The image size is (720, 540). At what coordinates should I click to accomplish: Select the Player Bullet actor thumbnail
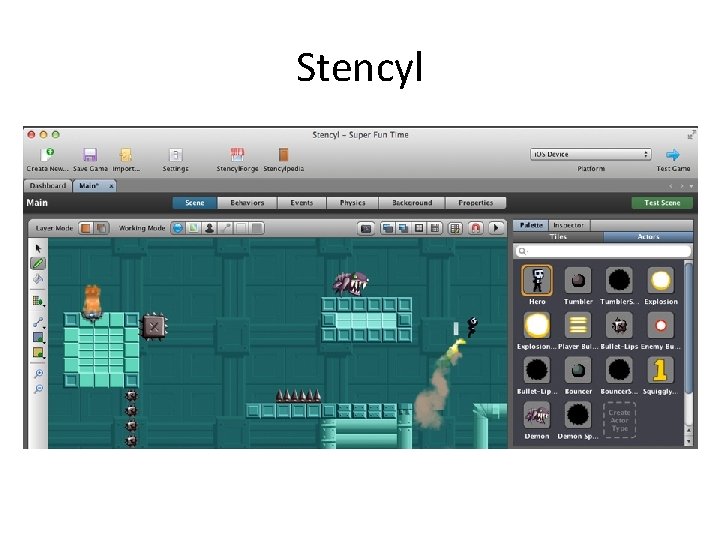click(578, 325)
